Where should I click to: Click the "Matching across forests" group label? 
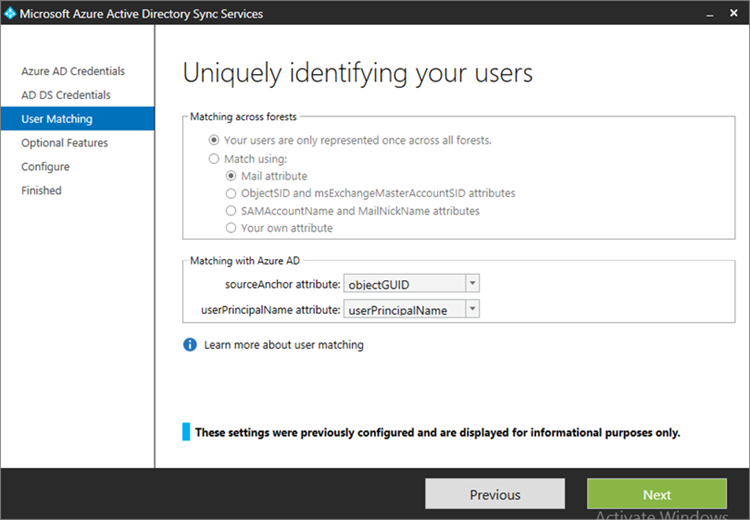[x=243, y=117]
